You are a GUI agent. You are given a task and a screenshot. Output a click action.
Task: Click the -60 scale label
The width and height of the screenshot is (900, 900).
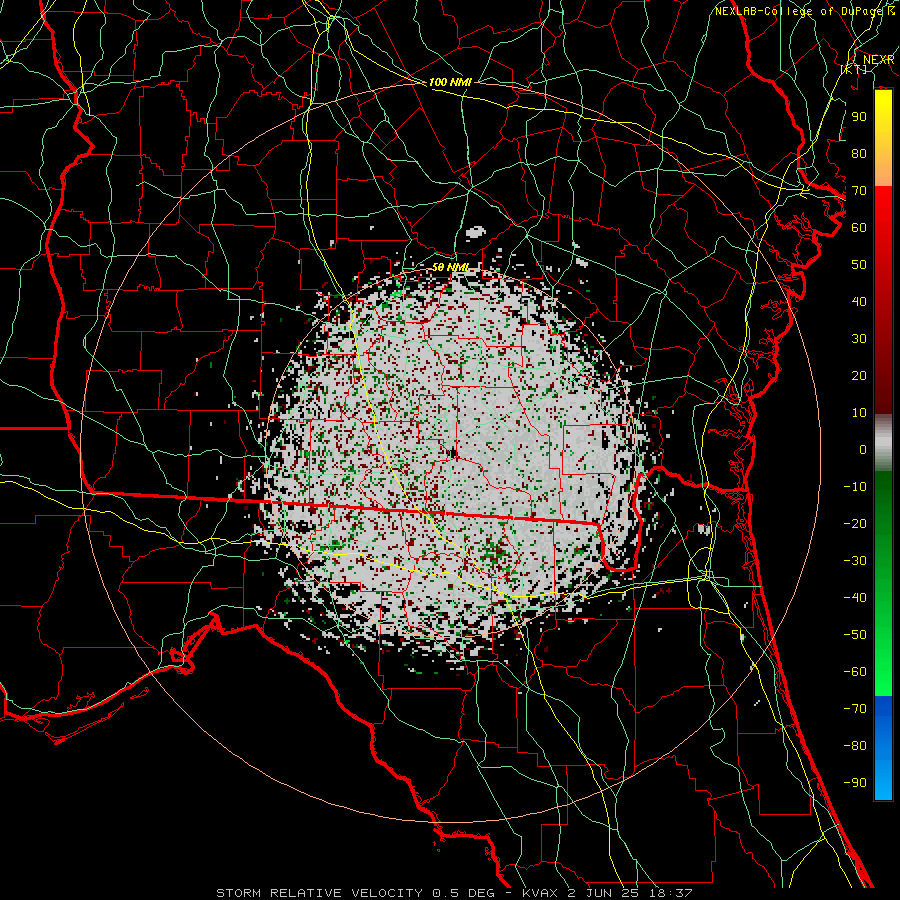[855, 672]
